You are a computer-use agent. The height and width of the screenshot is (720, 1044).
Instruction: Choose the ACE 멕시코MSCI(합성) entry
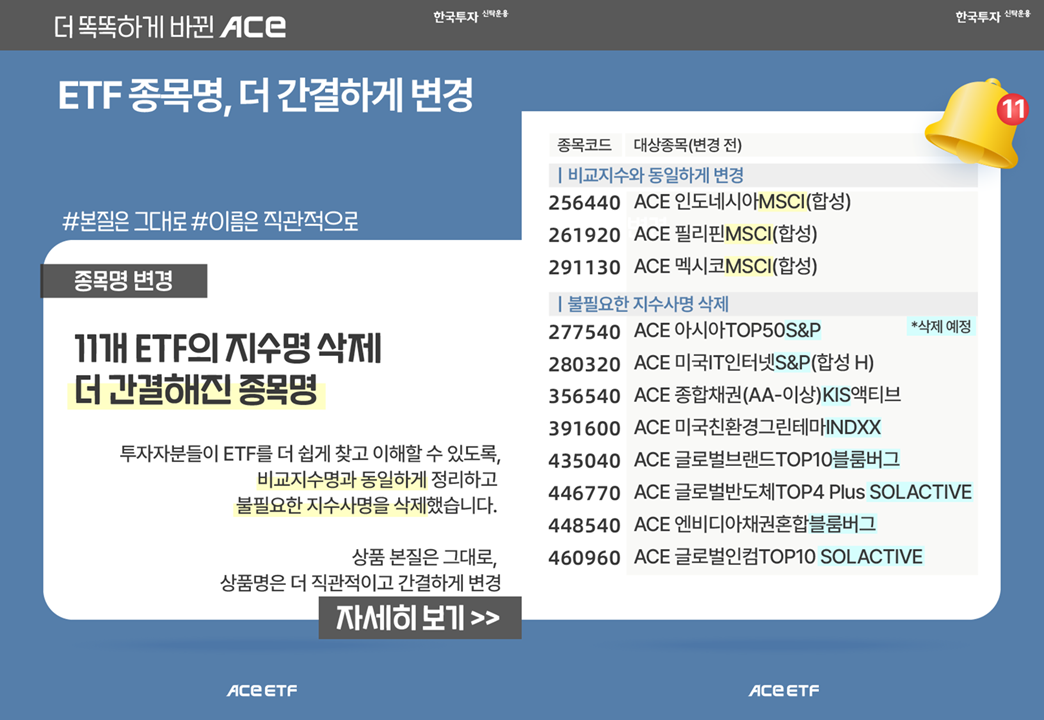(725, 267)
